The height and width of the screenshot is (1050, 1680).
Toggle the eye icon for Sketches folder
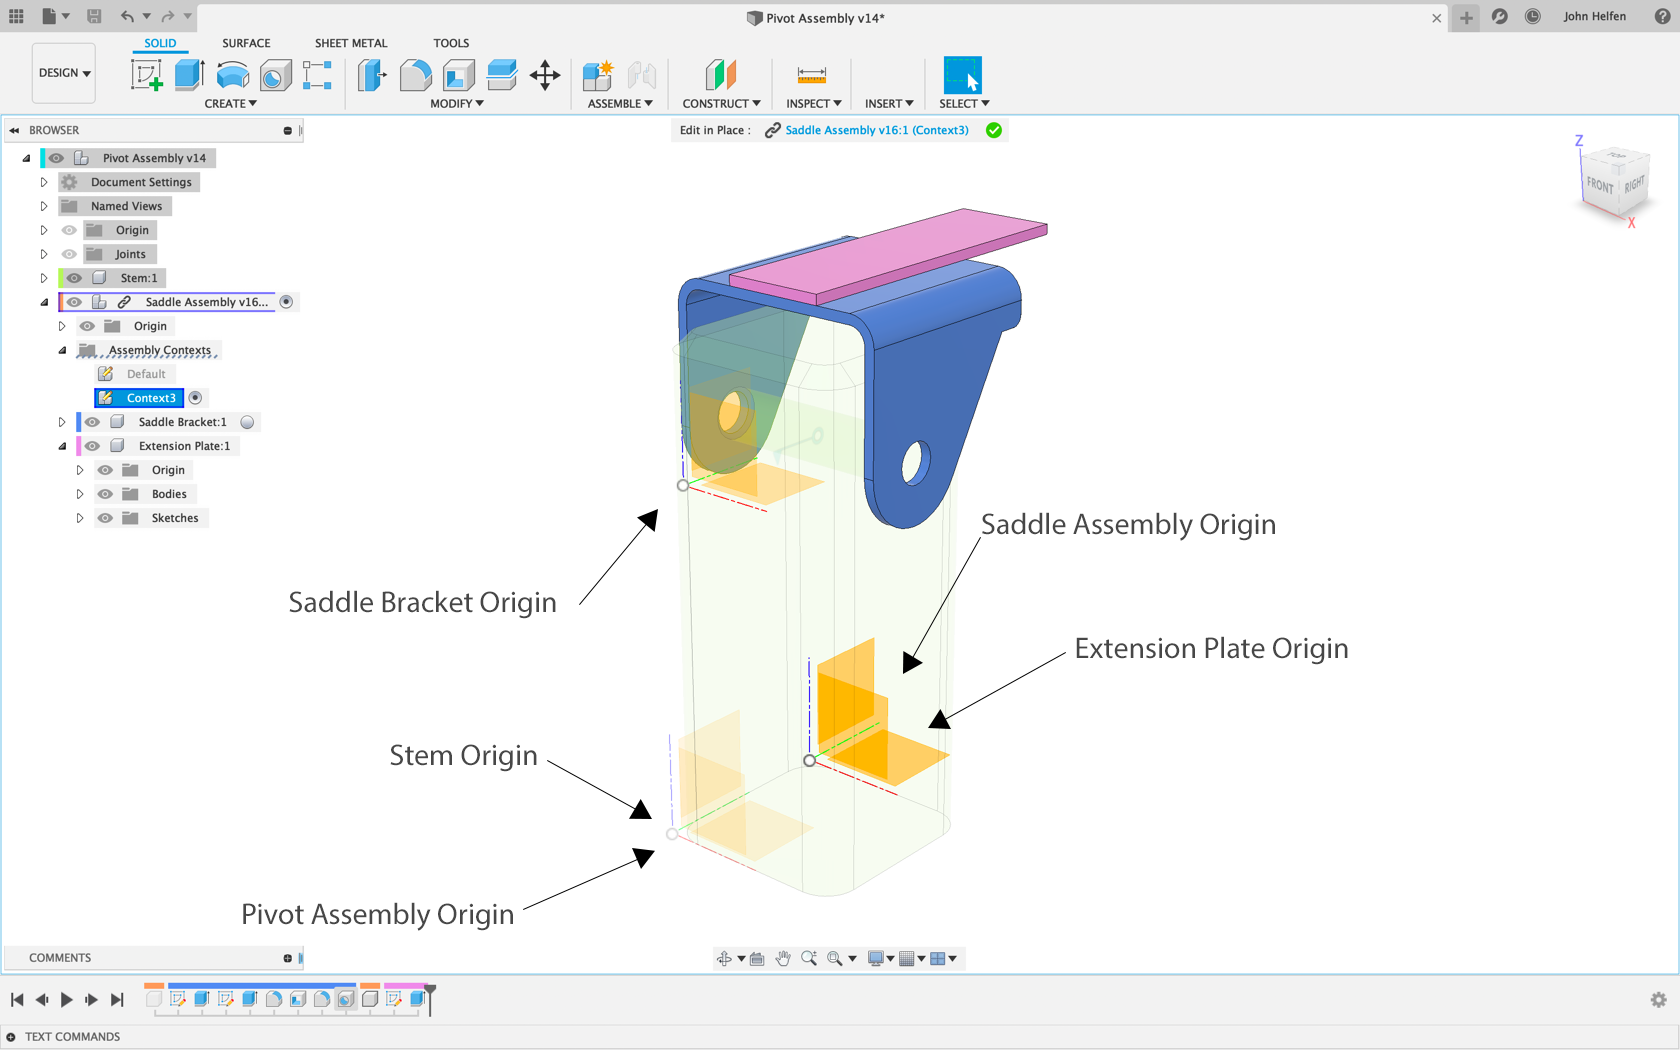(x=105, y=518)
